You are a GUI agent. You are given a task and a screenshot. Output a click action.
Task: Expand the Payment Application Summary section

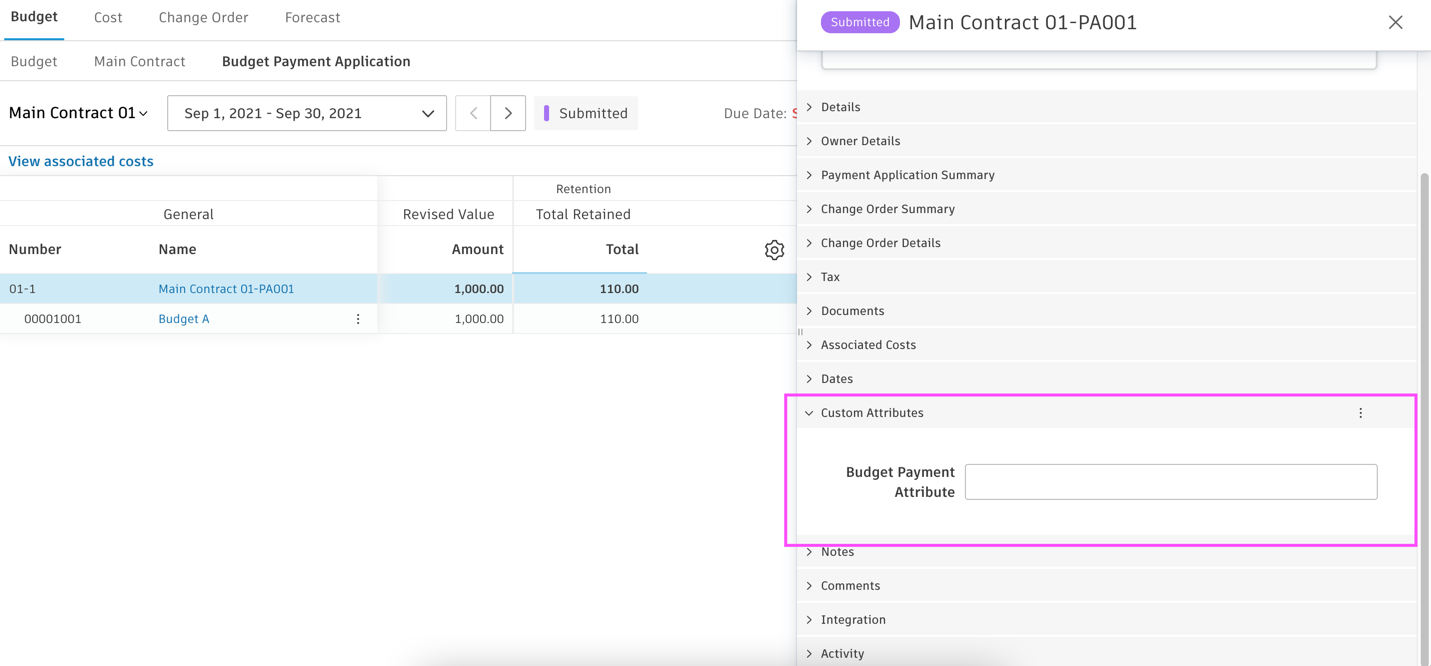click(907, 175)
